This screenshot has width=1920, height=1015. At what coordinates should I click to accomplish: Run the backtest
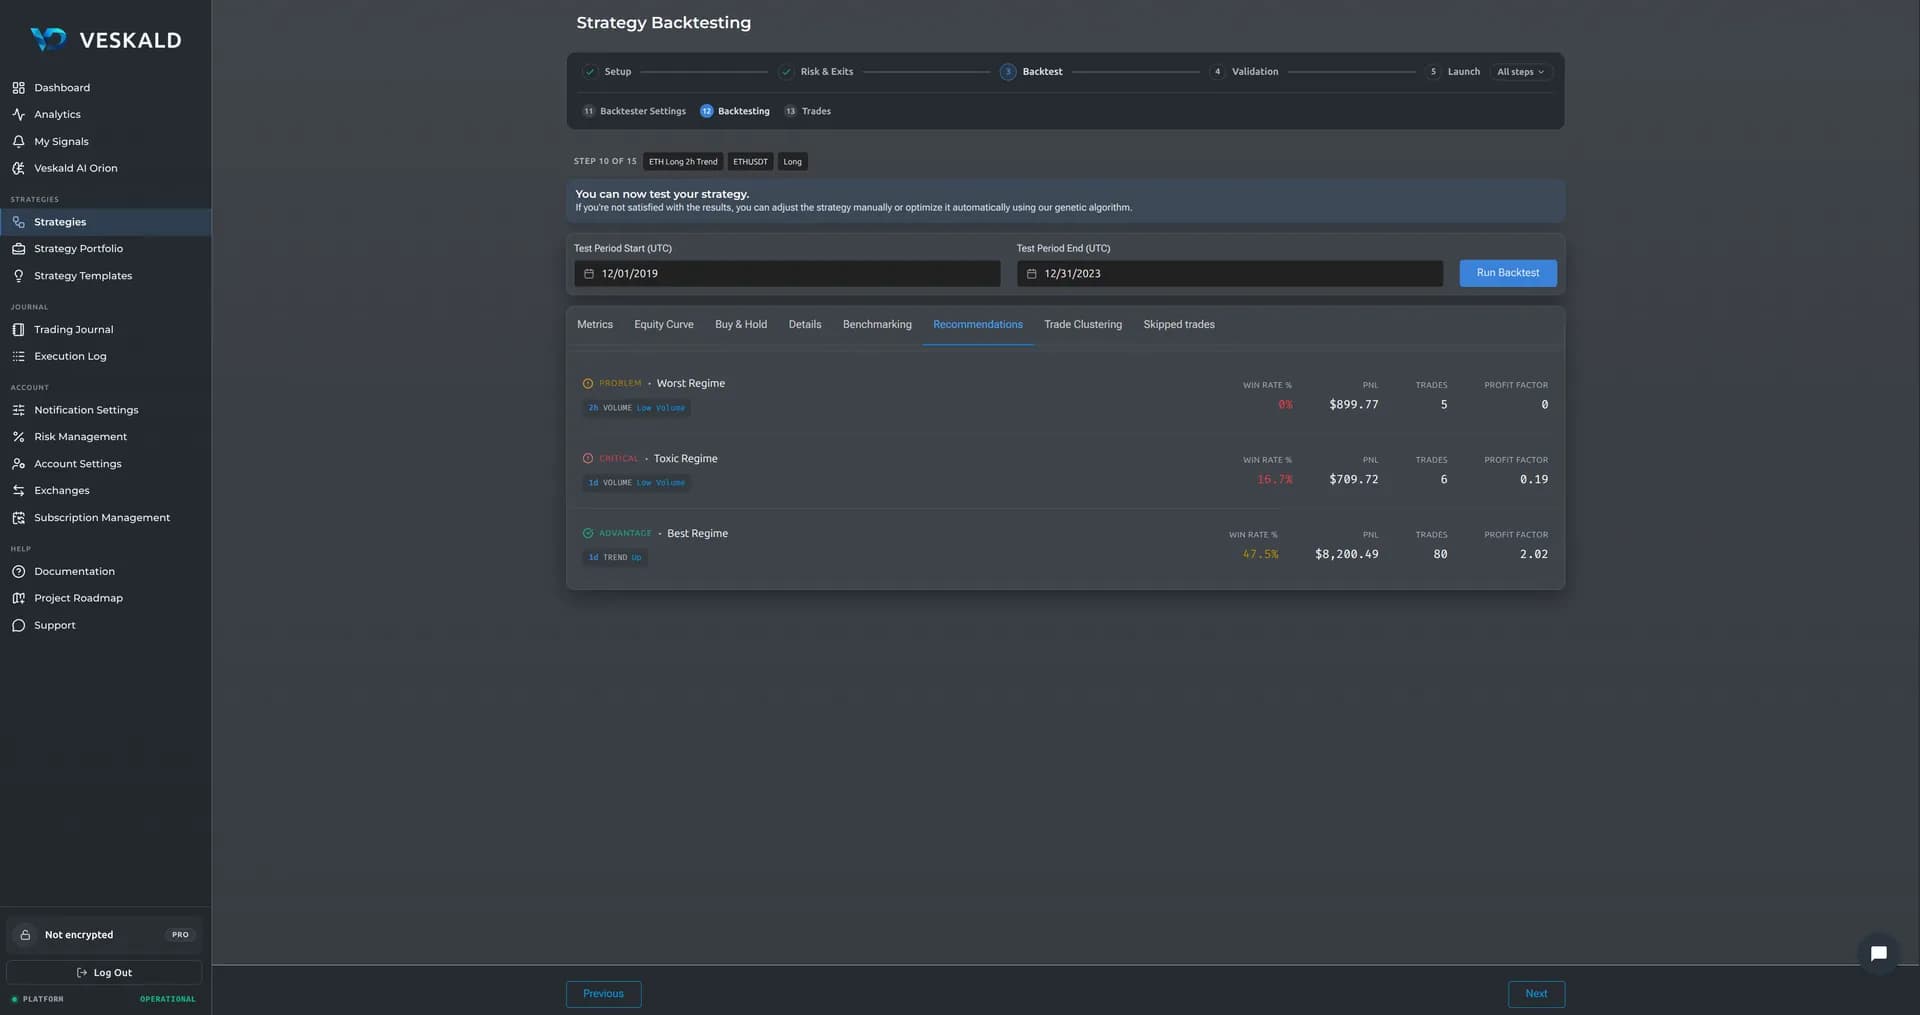click(x=1508, y=273)
